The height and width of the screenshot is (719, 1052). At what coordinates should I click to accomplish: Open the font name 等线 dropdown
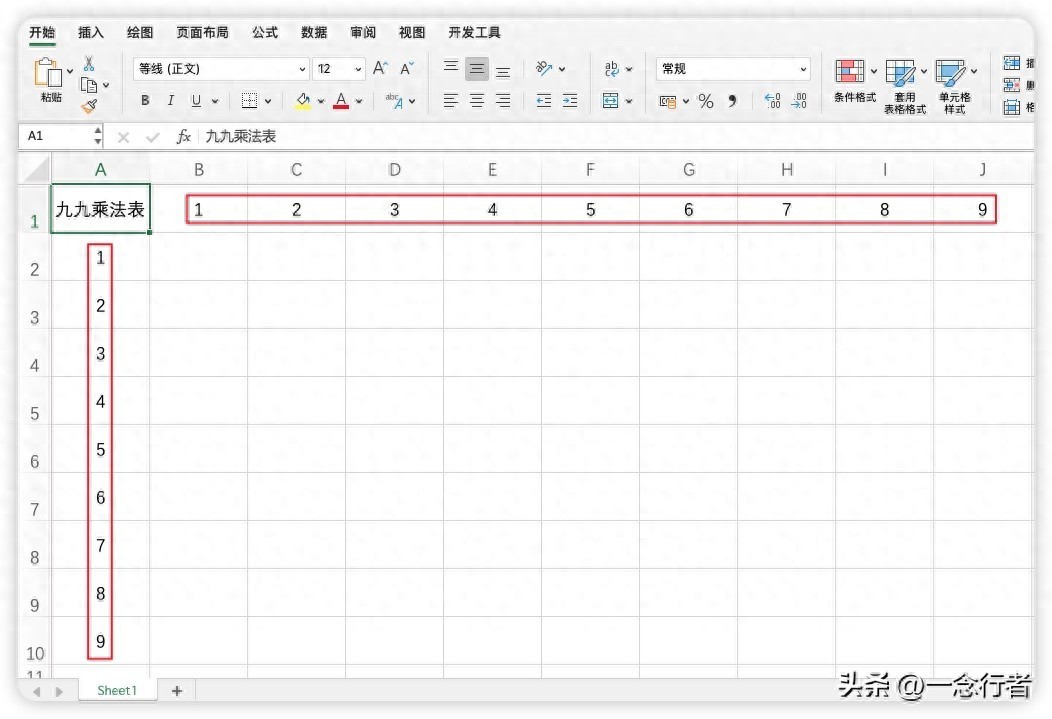pyautogui.click(x=302, y=70)
